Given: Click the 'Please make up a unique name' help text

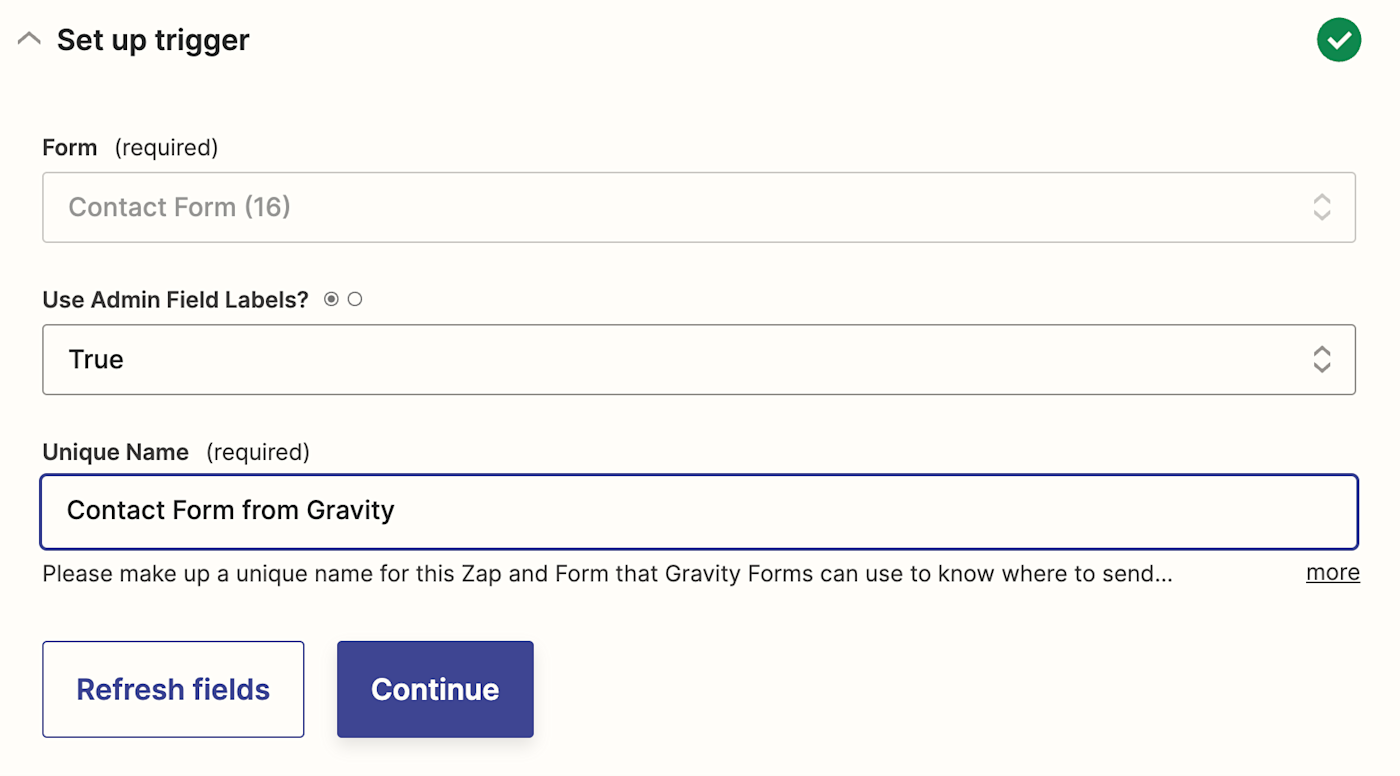Looking at the screenshot, I should [x=606, y=574].
